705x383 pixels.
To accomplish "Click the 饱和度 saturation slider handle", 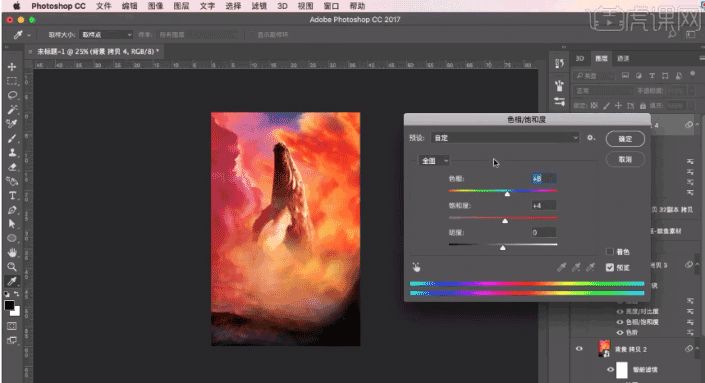I will click(505, 221).
